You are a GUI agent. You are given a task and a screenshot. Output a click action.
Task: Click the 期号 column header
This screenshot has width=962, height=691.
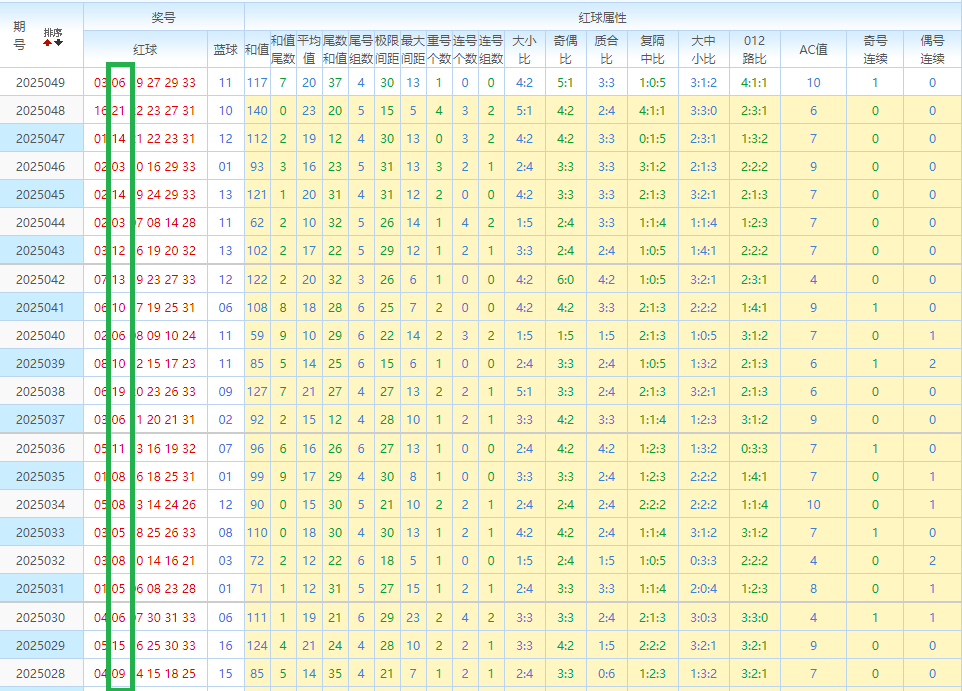19,35
